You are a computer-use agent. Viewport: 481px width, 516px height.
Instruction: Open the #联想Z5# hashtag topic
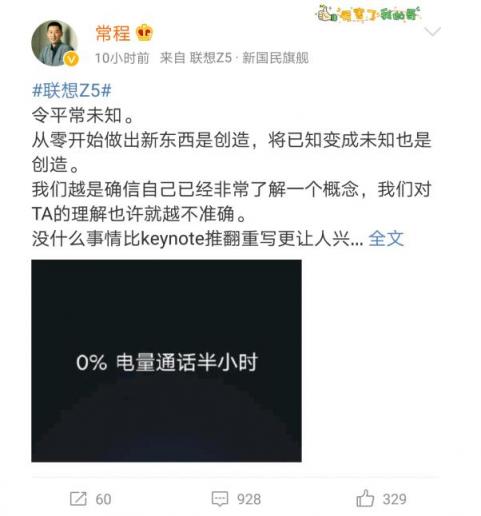point(72,90)
